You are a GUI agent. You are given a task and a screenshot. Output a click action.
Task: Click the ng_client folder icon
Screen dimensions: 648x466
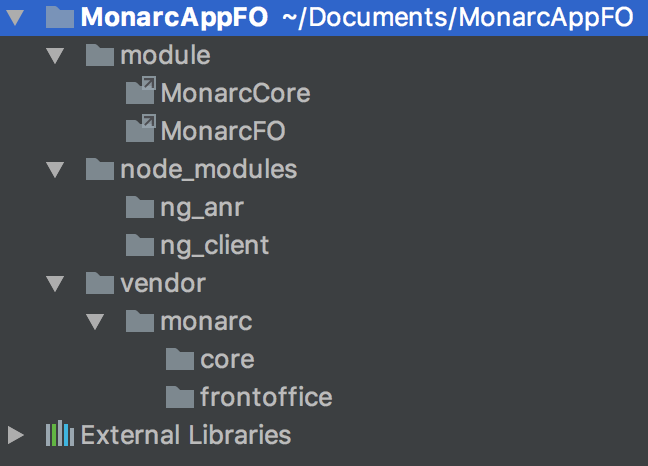point(140,245)
